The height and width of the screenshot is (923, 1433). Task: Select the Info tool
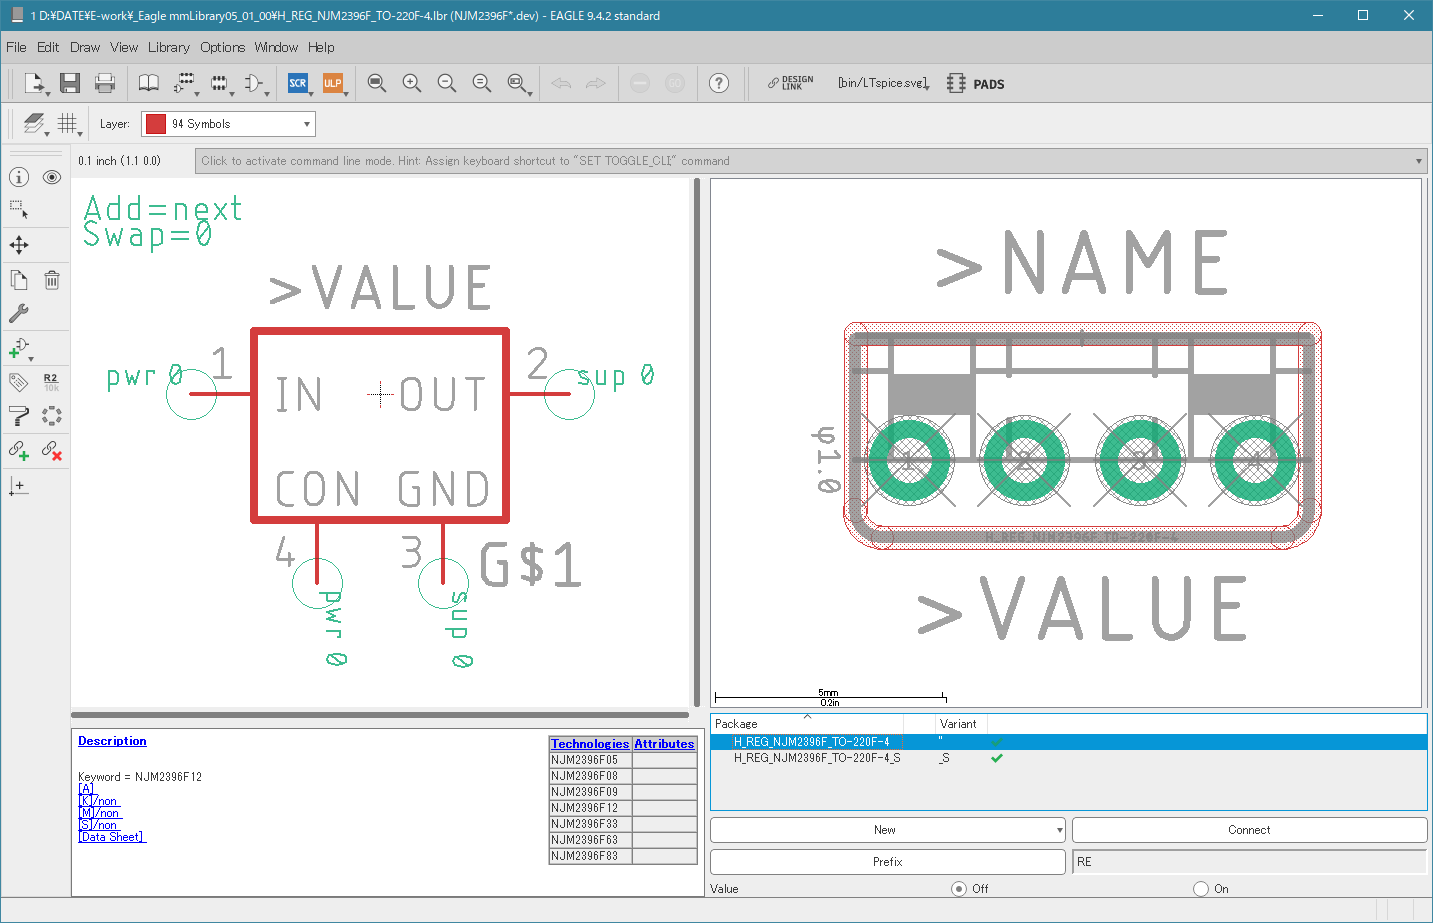pos(19,177)
